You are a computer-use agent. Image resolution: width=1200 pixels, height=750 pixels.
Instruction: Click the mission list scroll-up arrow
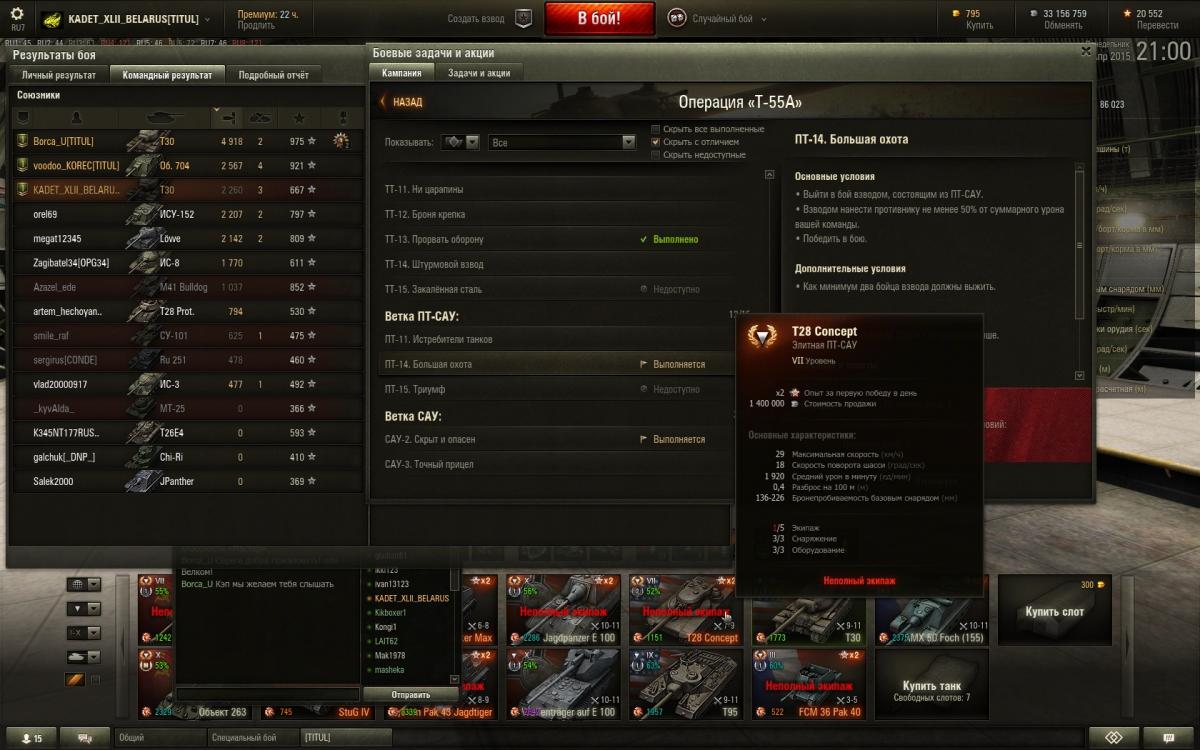[x=769, y=174]
